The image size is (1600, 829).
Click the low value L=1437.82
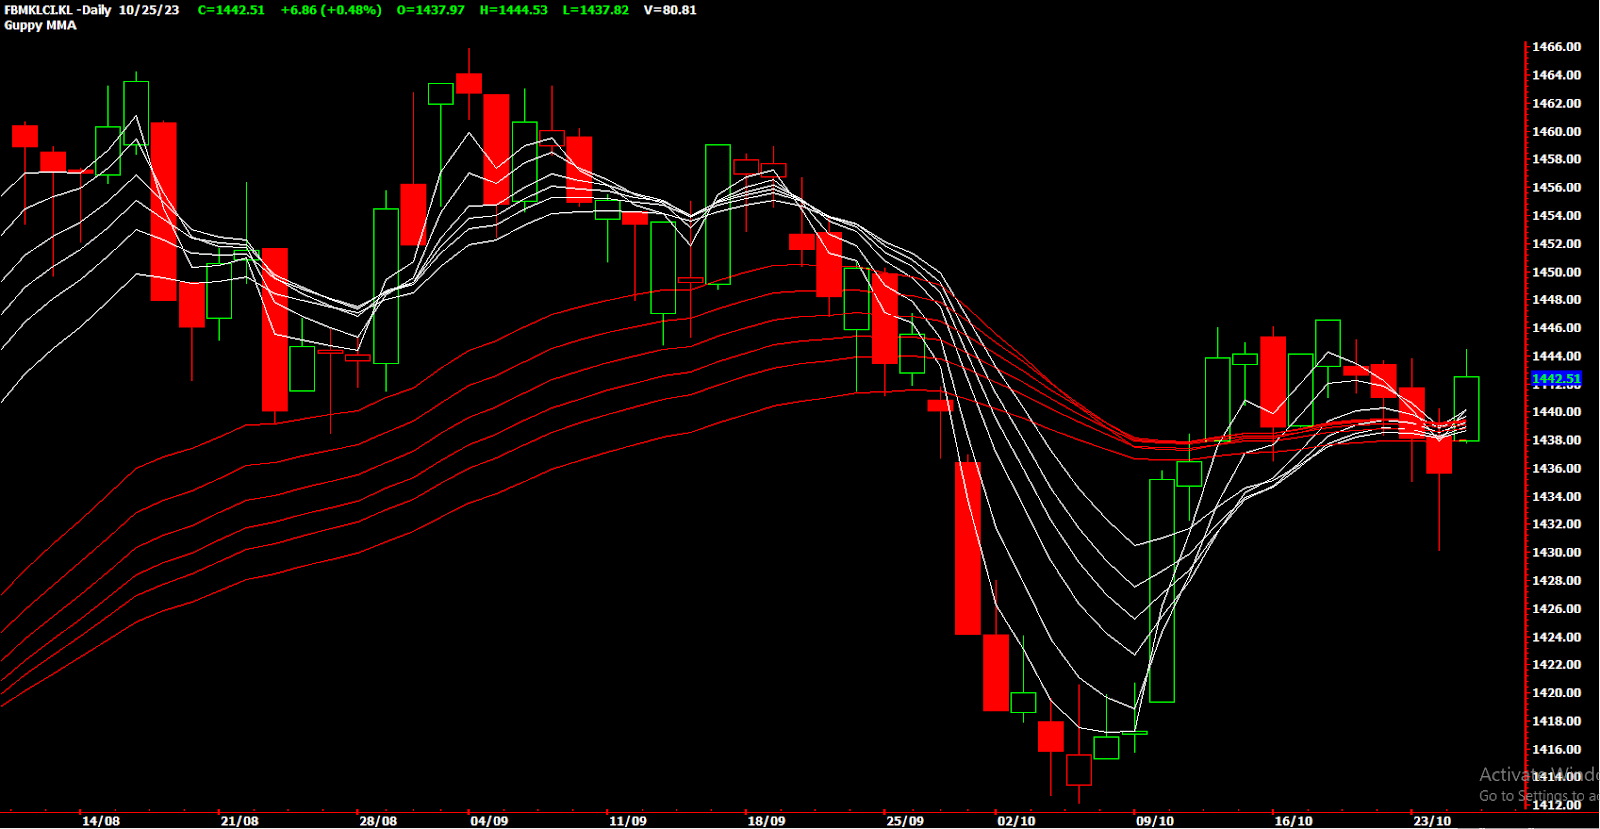click(x=596, y=10)
